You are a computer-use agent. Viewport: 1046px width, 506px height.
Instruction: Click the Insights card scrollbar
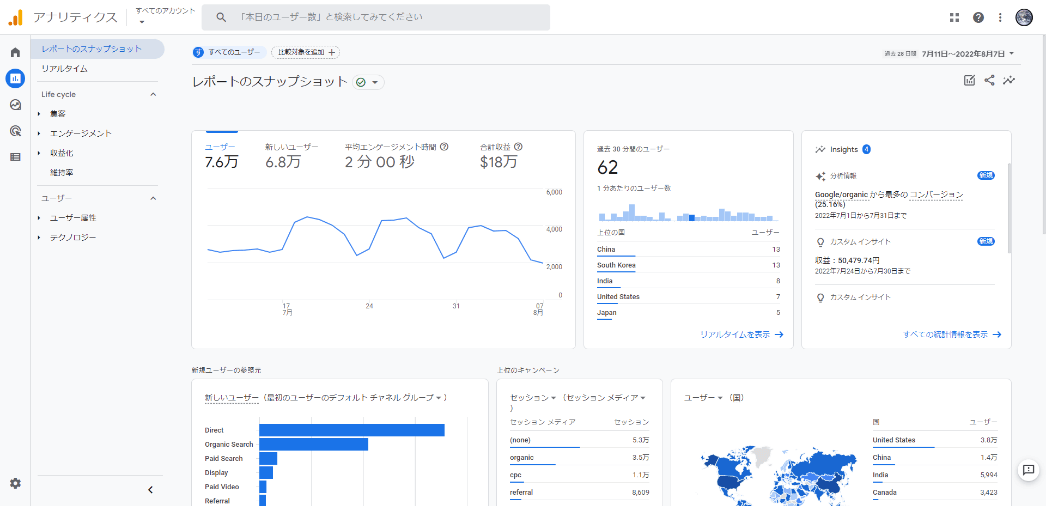[1009, 207]
